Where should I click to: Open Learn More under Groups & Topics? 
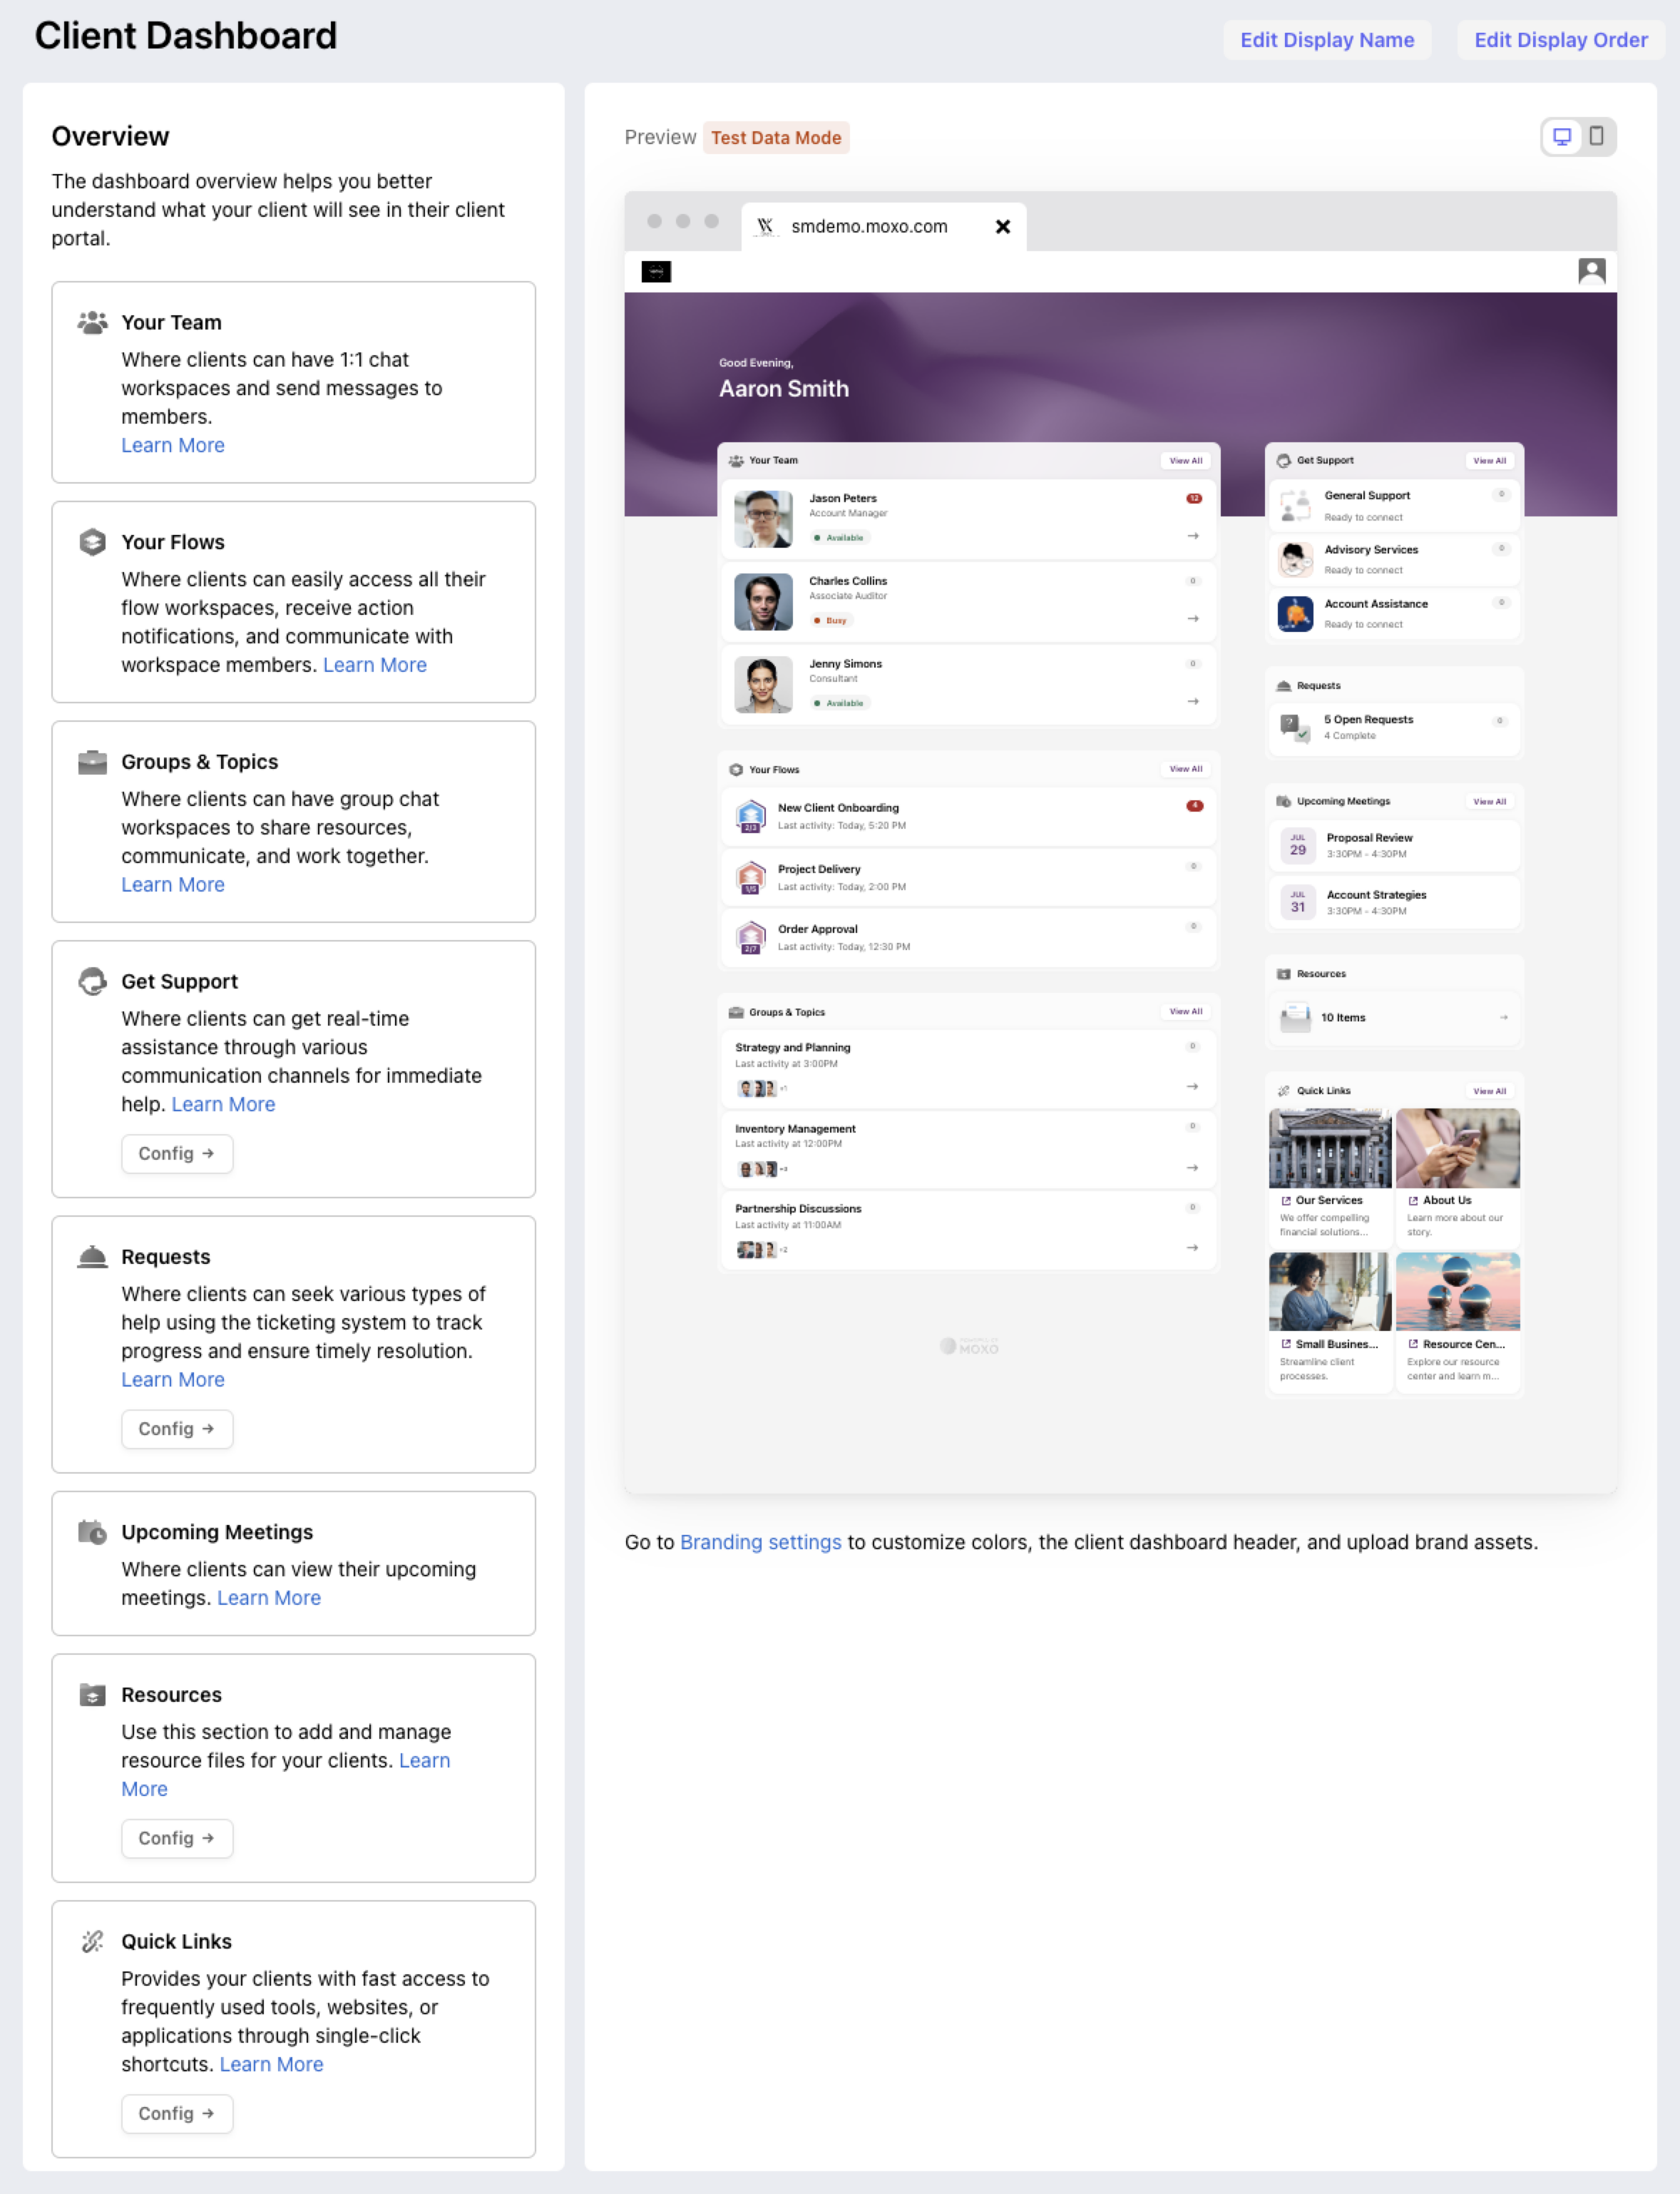coord(173,884)
